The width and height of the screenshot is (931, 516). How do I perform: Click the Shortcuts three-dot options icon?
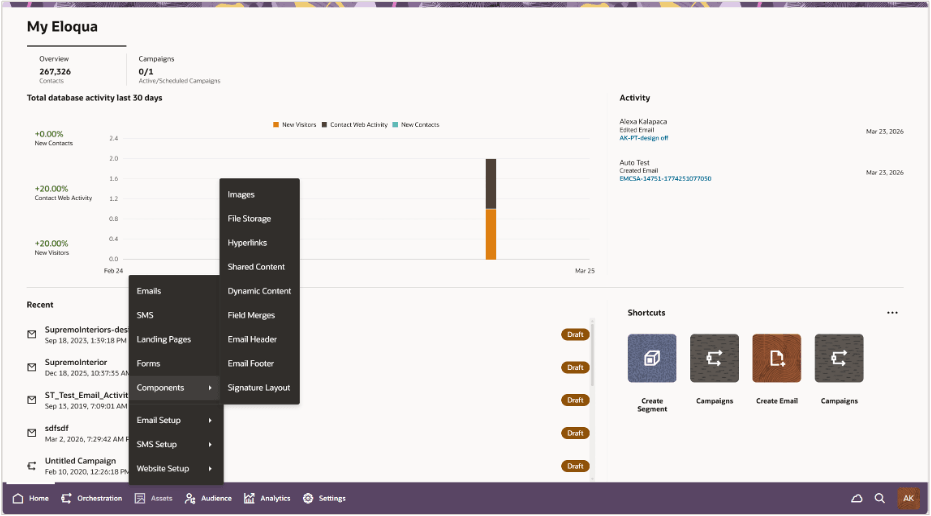tap(892, 313)
